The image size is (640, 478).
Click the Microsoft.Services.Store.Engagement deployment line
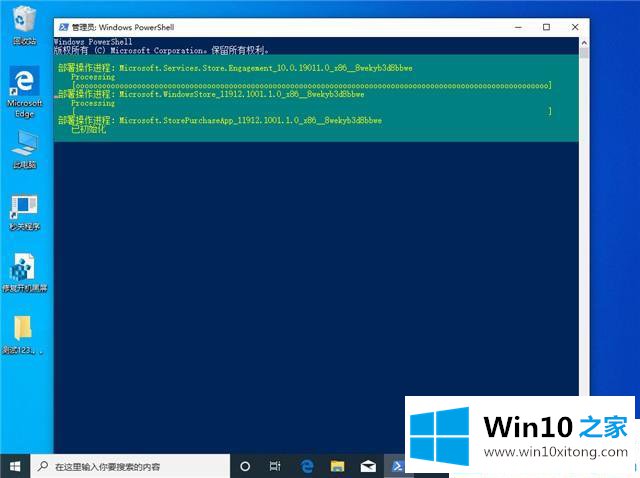[x=235, y=68]
